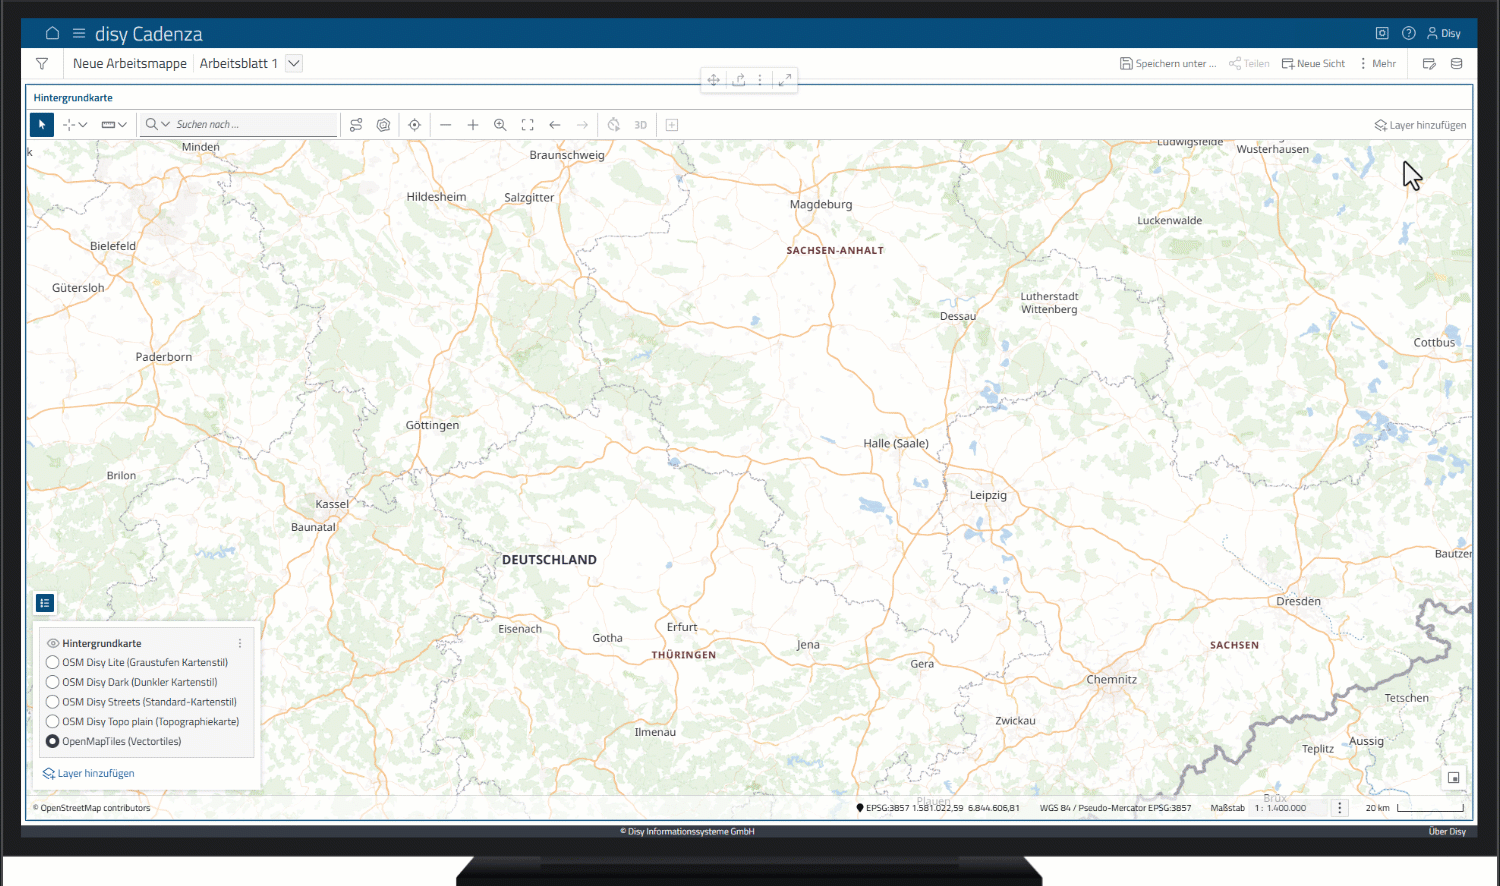Open the routing tool icon
The height and width of the screenshot is (886, 1500).
pyautogui.click(x=356, y=125)
